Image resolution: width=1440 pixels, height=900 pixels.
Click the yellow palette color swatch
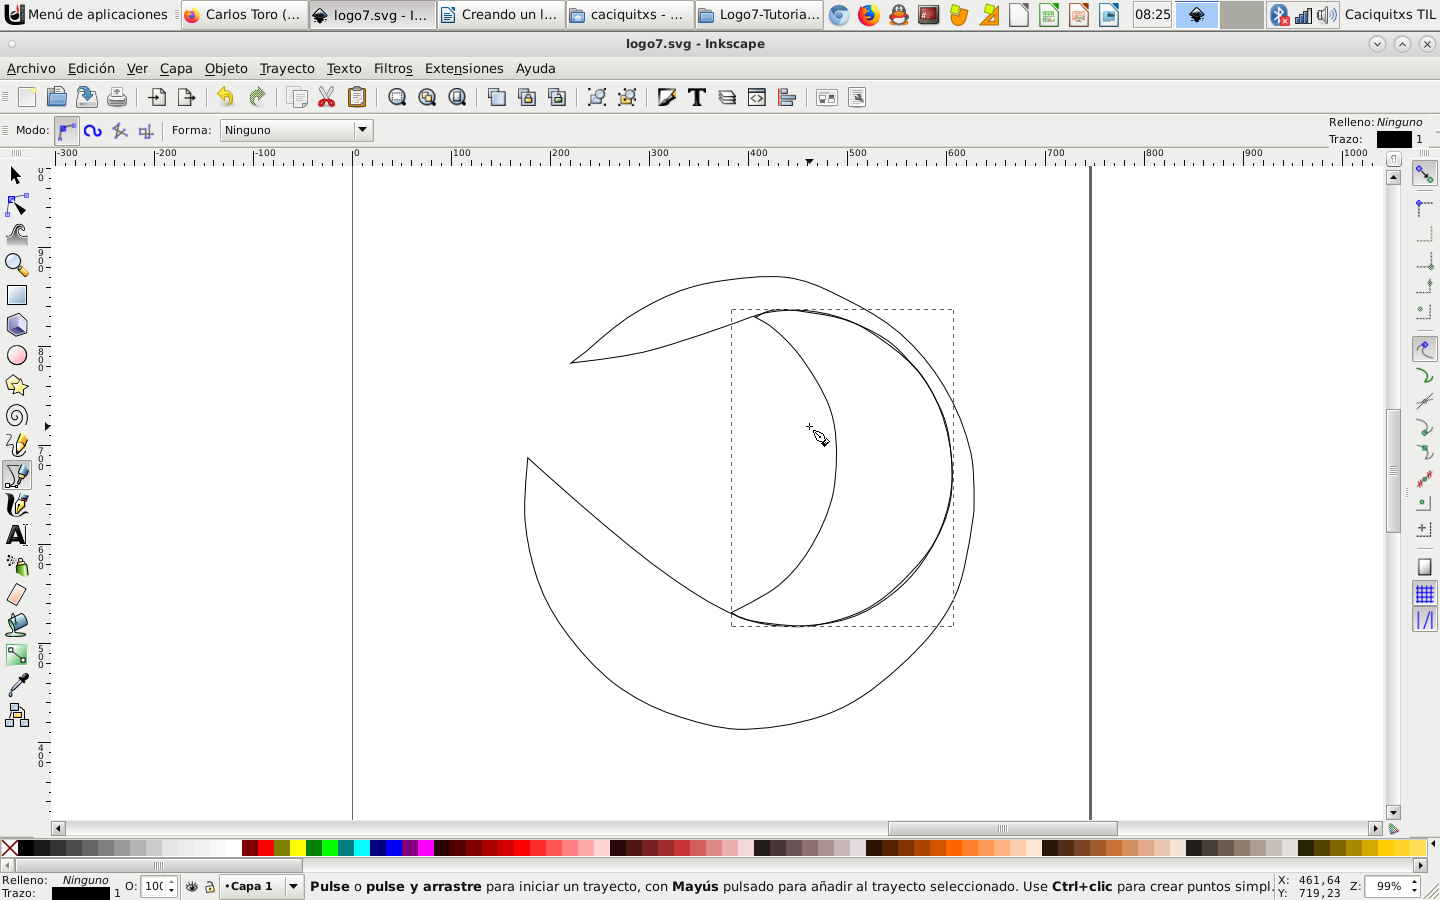tap(297, 848)
